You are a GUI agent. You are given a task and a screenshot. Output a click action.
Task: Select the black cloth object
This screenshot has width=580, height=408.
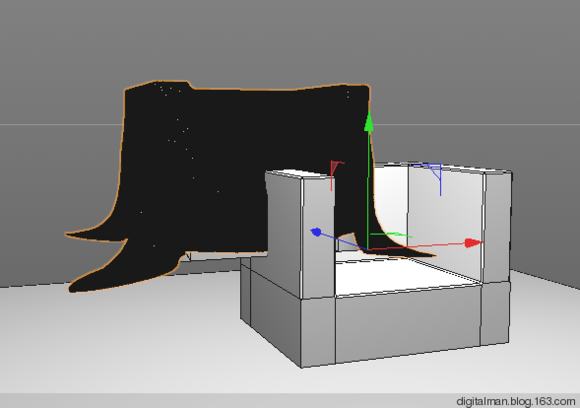click(x=222, y=166)
